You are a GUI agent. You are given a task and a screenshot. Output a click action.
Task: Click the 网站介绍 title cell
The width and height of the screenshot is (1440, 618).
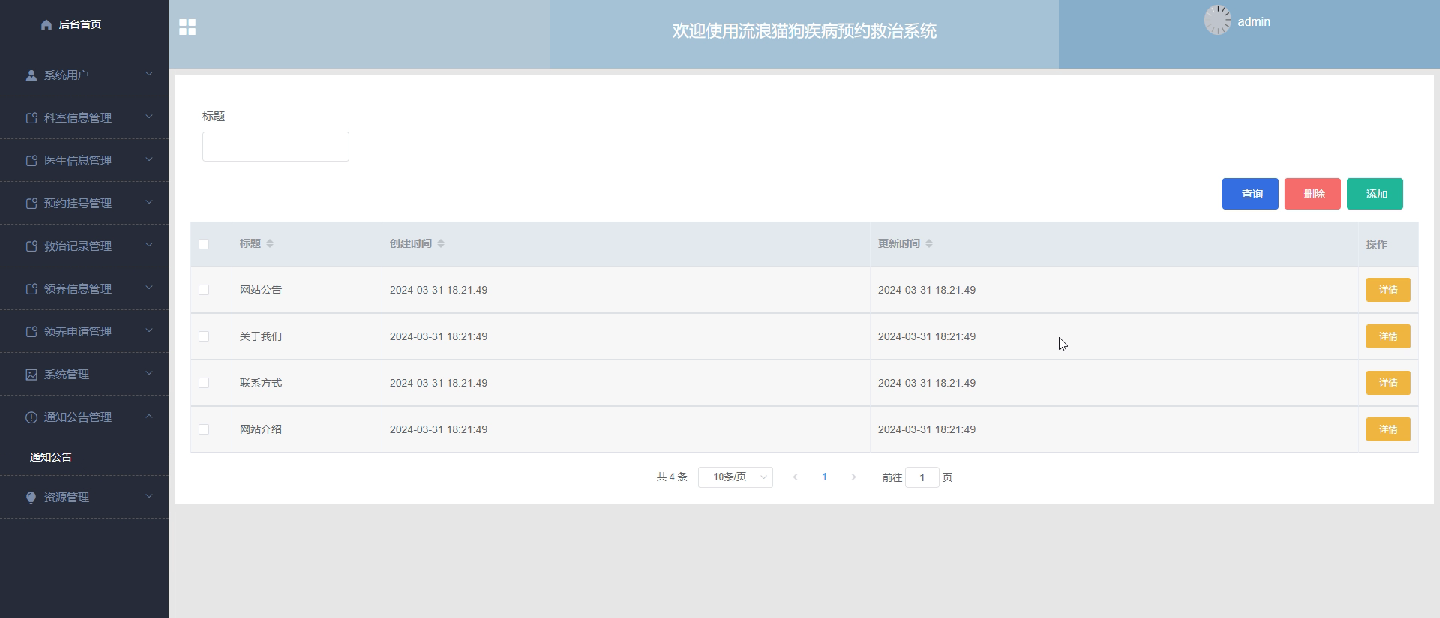click(261, 429)
